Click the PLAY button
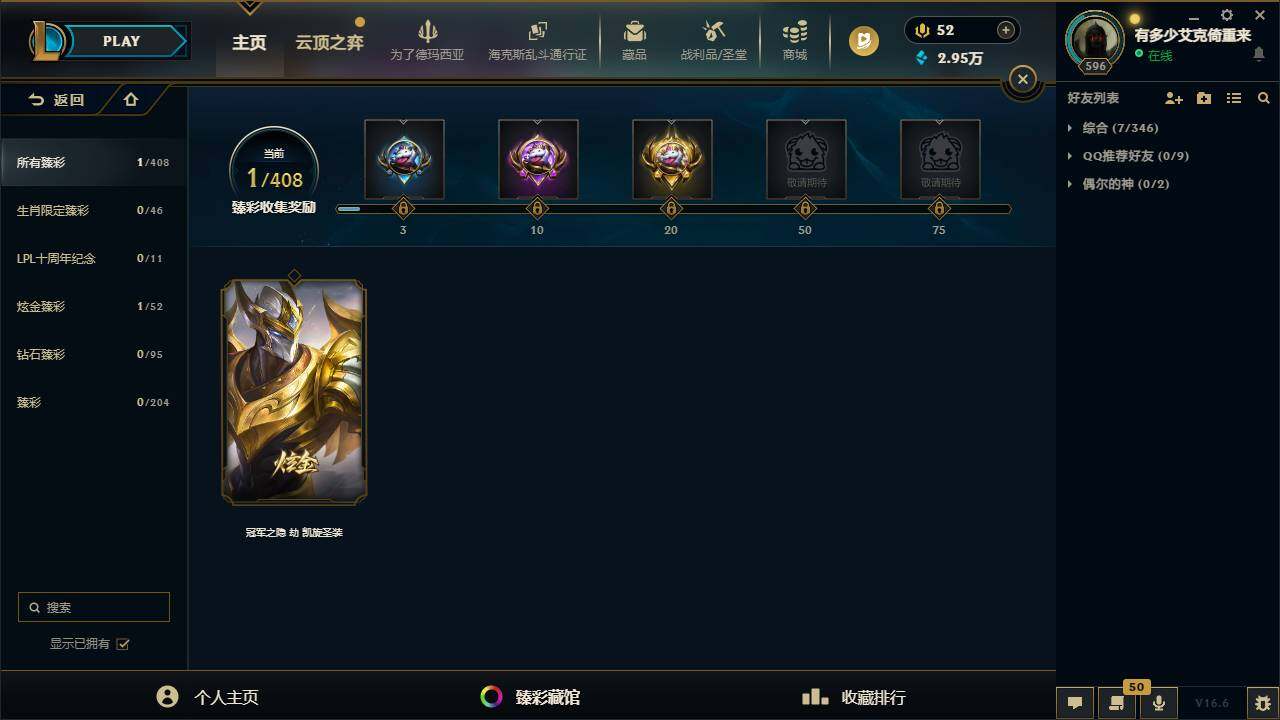1280x720 pixels. [x=121, y=41]
